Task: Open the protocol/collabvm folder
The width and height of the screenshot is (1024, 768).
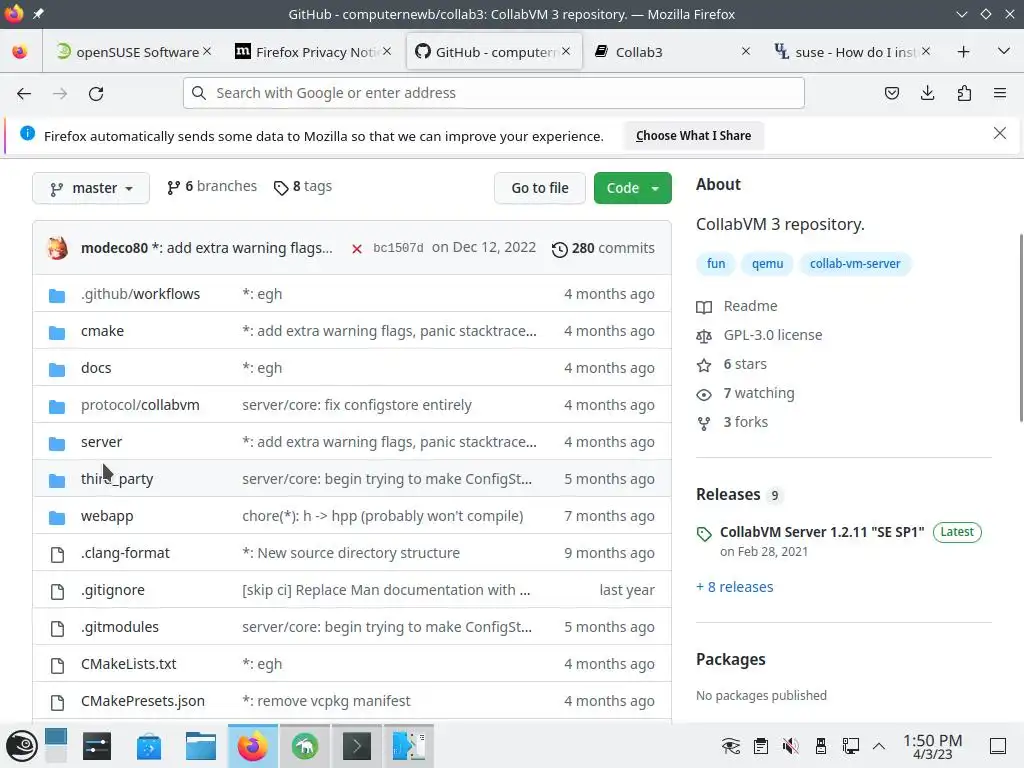Action: 140,405
